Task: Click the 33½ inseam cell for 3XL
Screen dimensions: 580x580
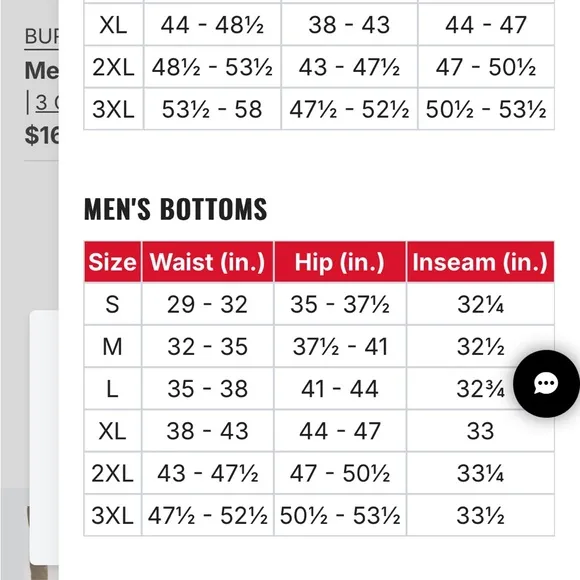Action: pyautogui.click(x=480, y=515)
